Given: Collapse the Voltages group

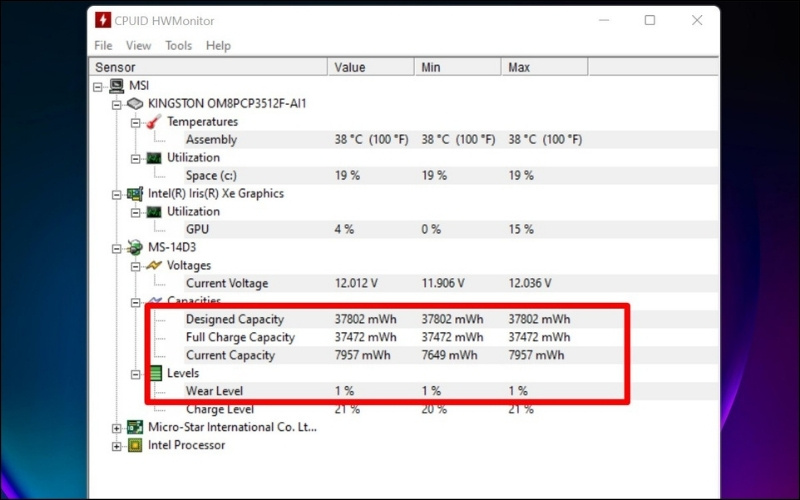Looking at the screenshot, I should 135,267.
